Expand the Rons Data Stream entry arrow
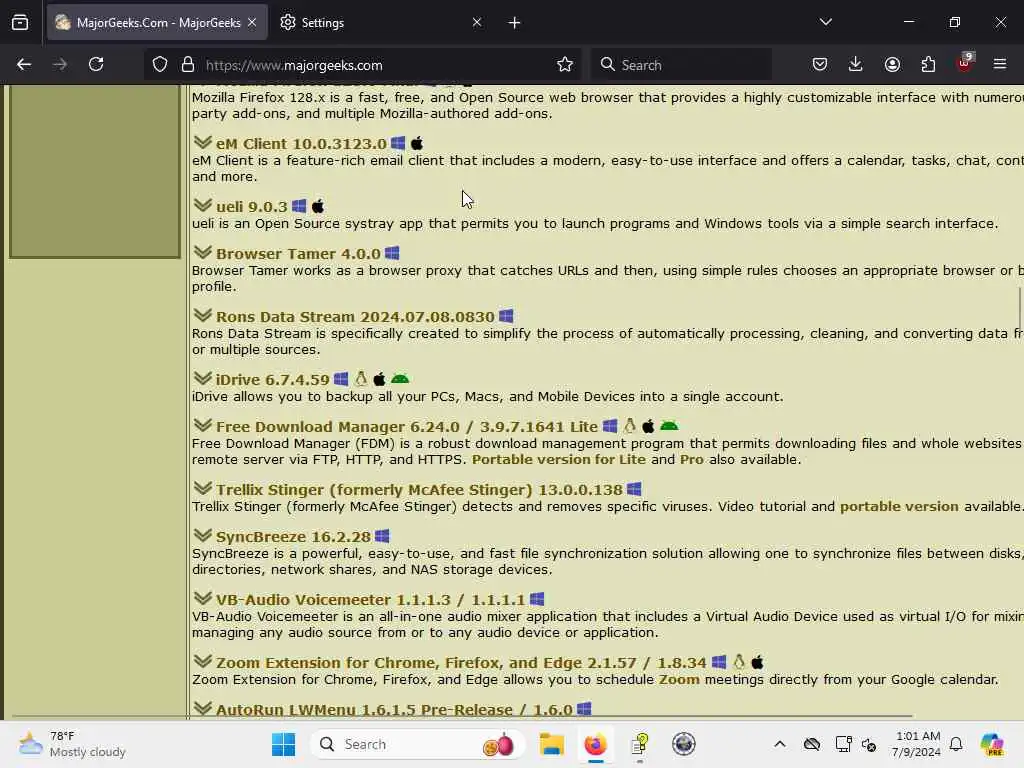 (x=202, y=315)
